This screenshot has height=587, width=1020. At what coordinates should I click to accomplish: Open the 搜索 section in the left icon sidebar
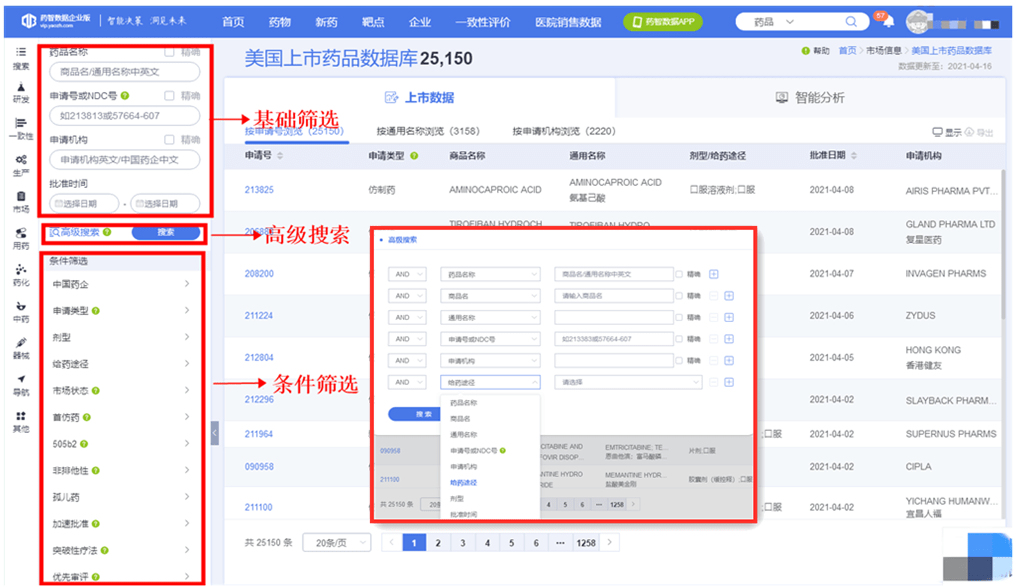pyautogui.click(x=21, y=58)
